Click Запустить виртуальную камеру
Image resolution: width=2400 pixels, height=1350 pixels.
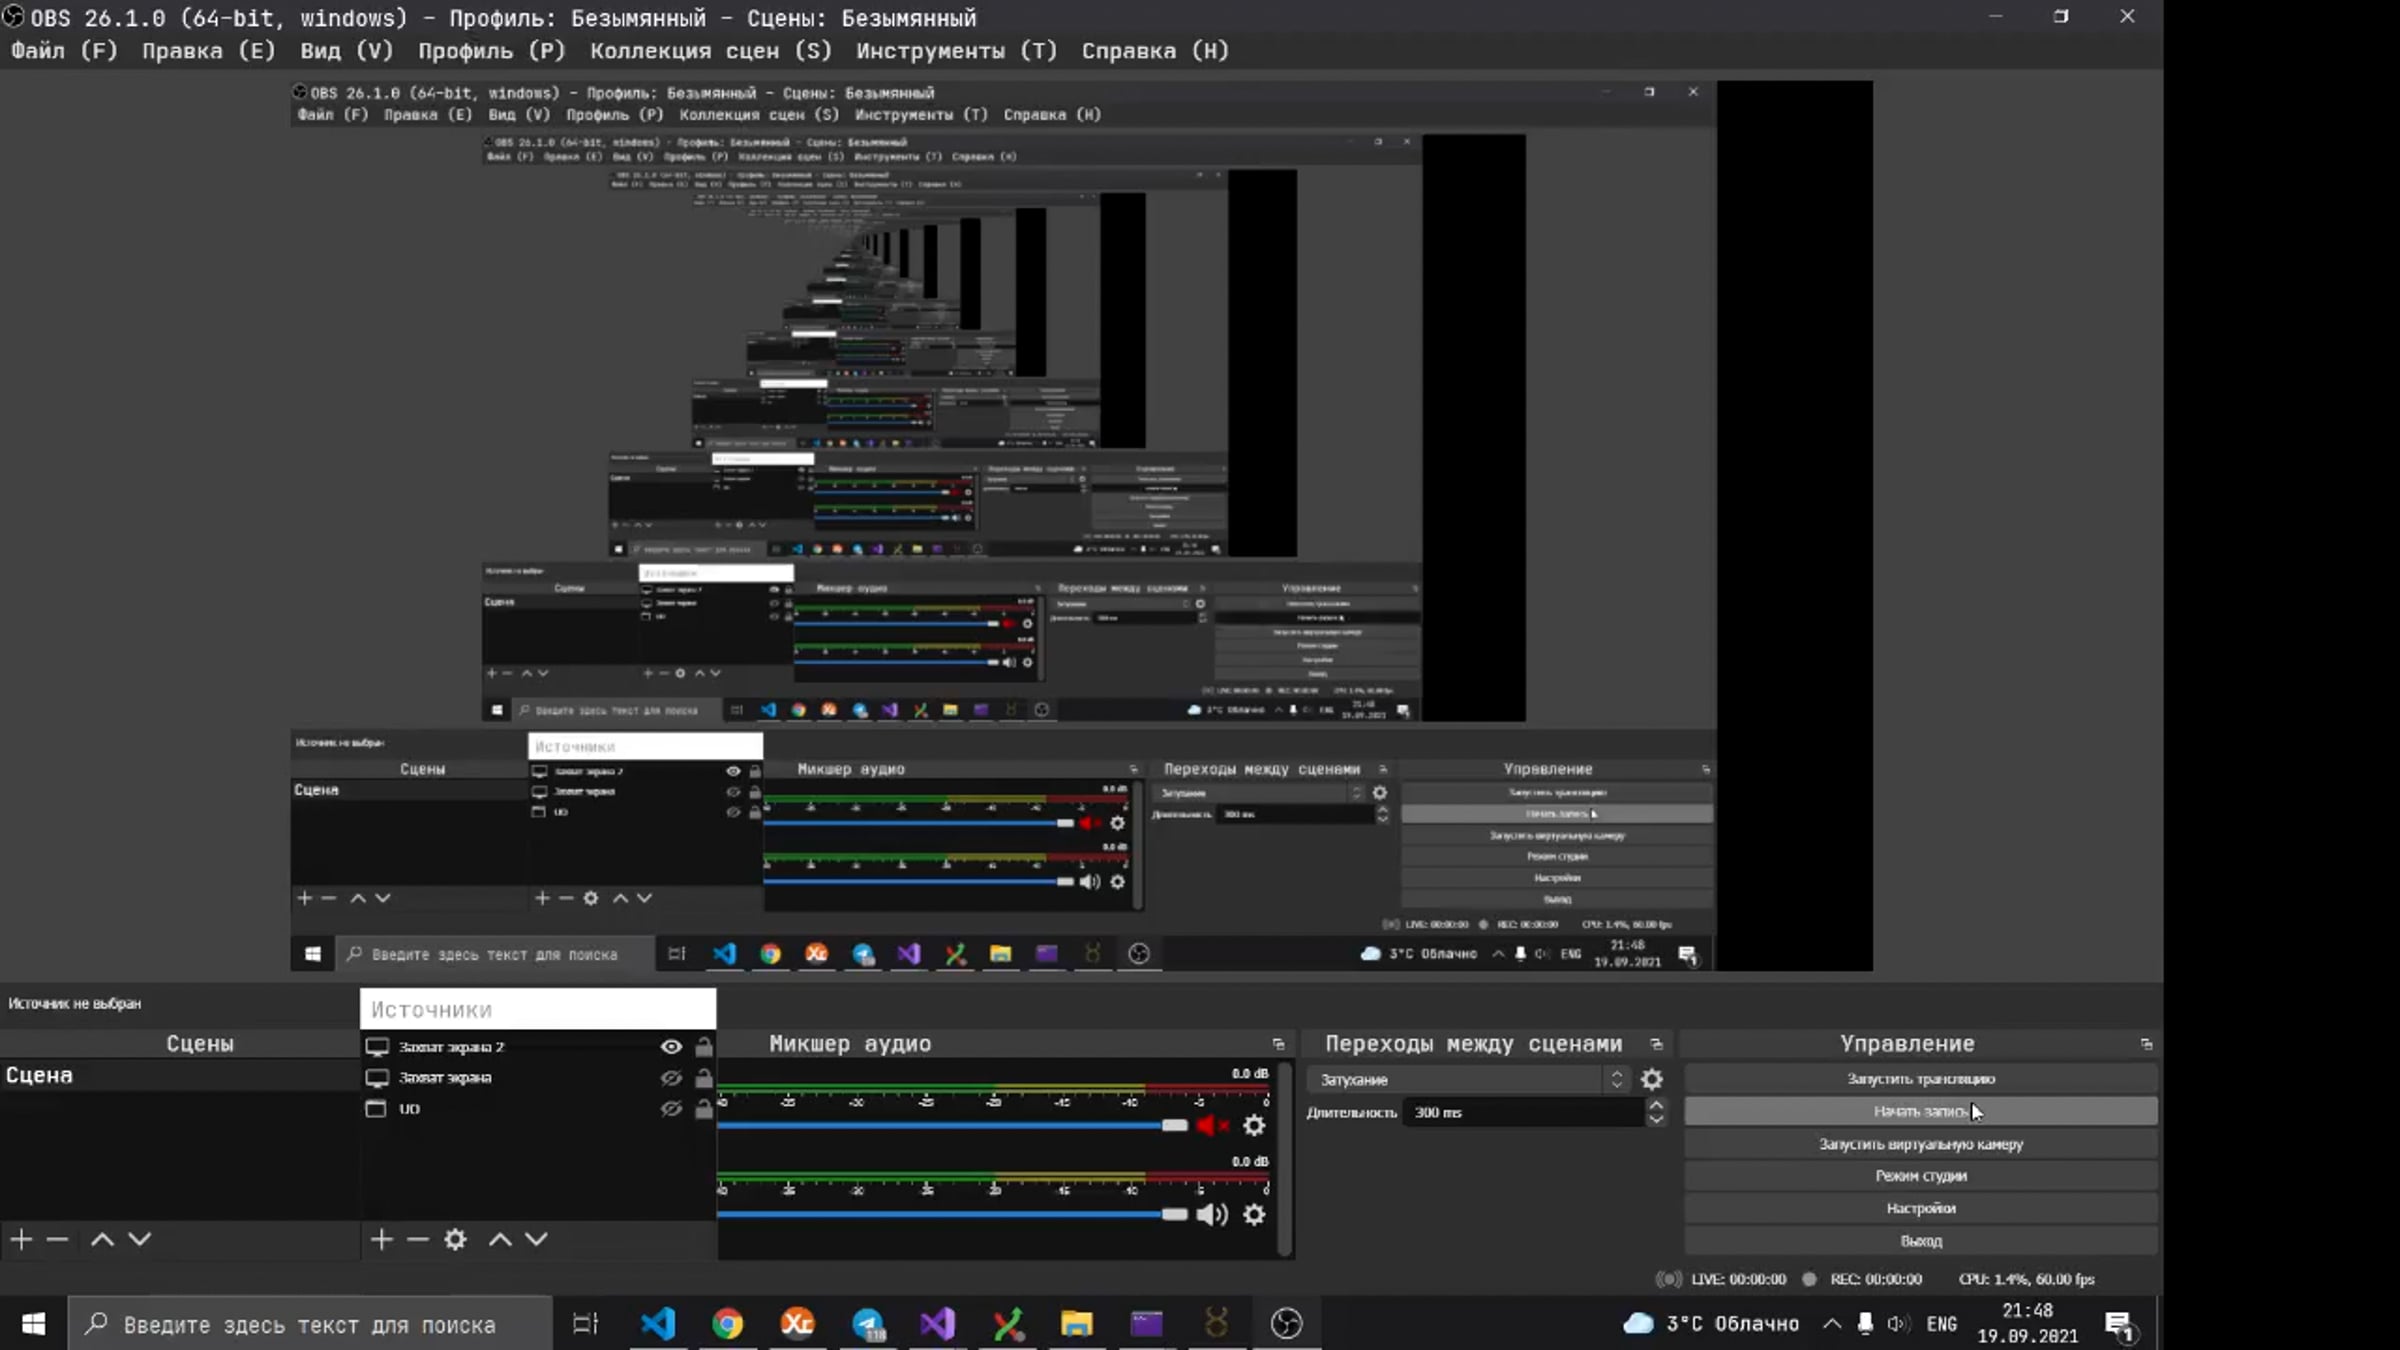pyautogui.click(x=1921, y=1144)
